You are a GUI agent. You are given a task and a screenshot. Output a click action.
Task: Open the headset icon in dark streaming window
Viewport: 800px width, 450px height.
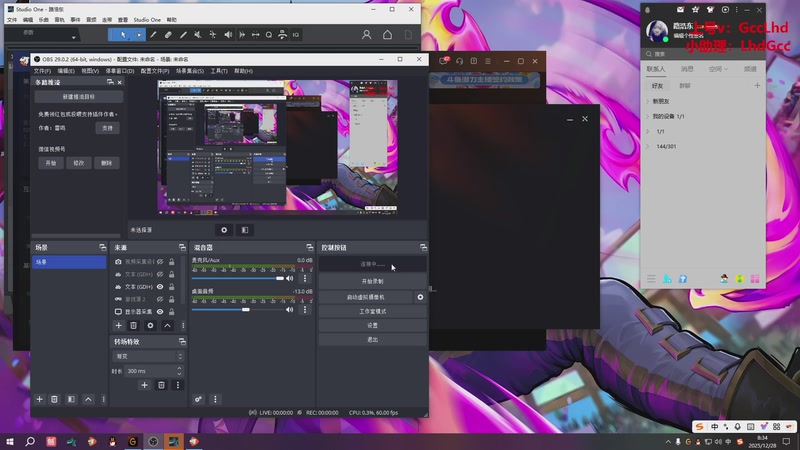tap(459, 61)
